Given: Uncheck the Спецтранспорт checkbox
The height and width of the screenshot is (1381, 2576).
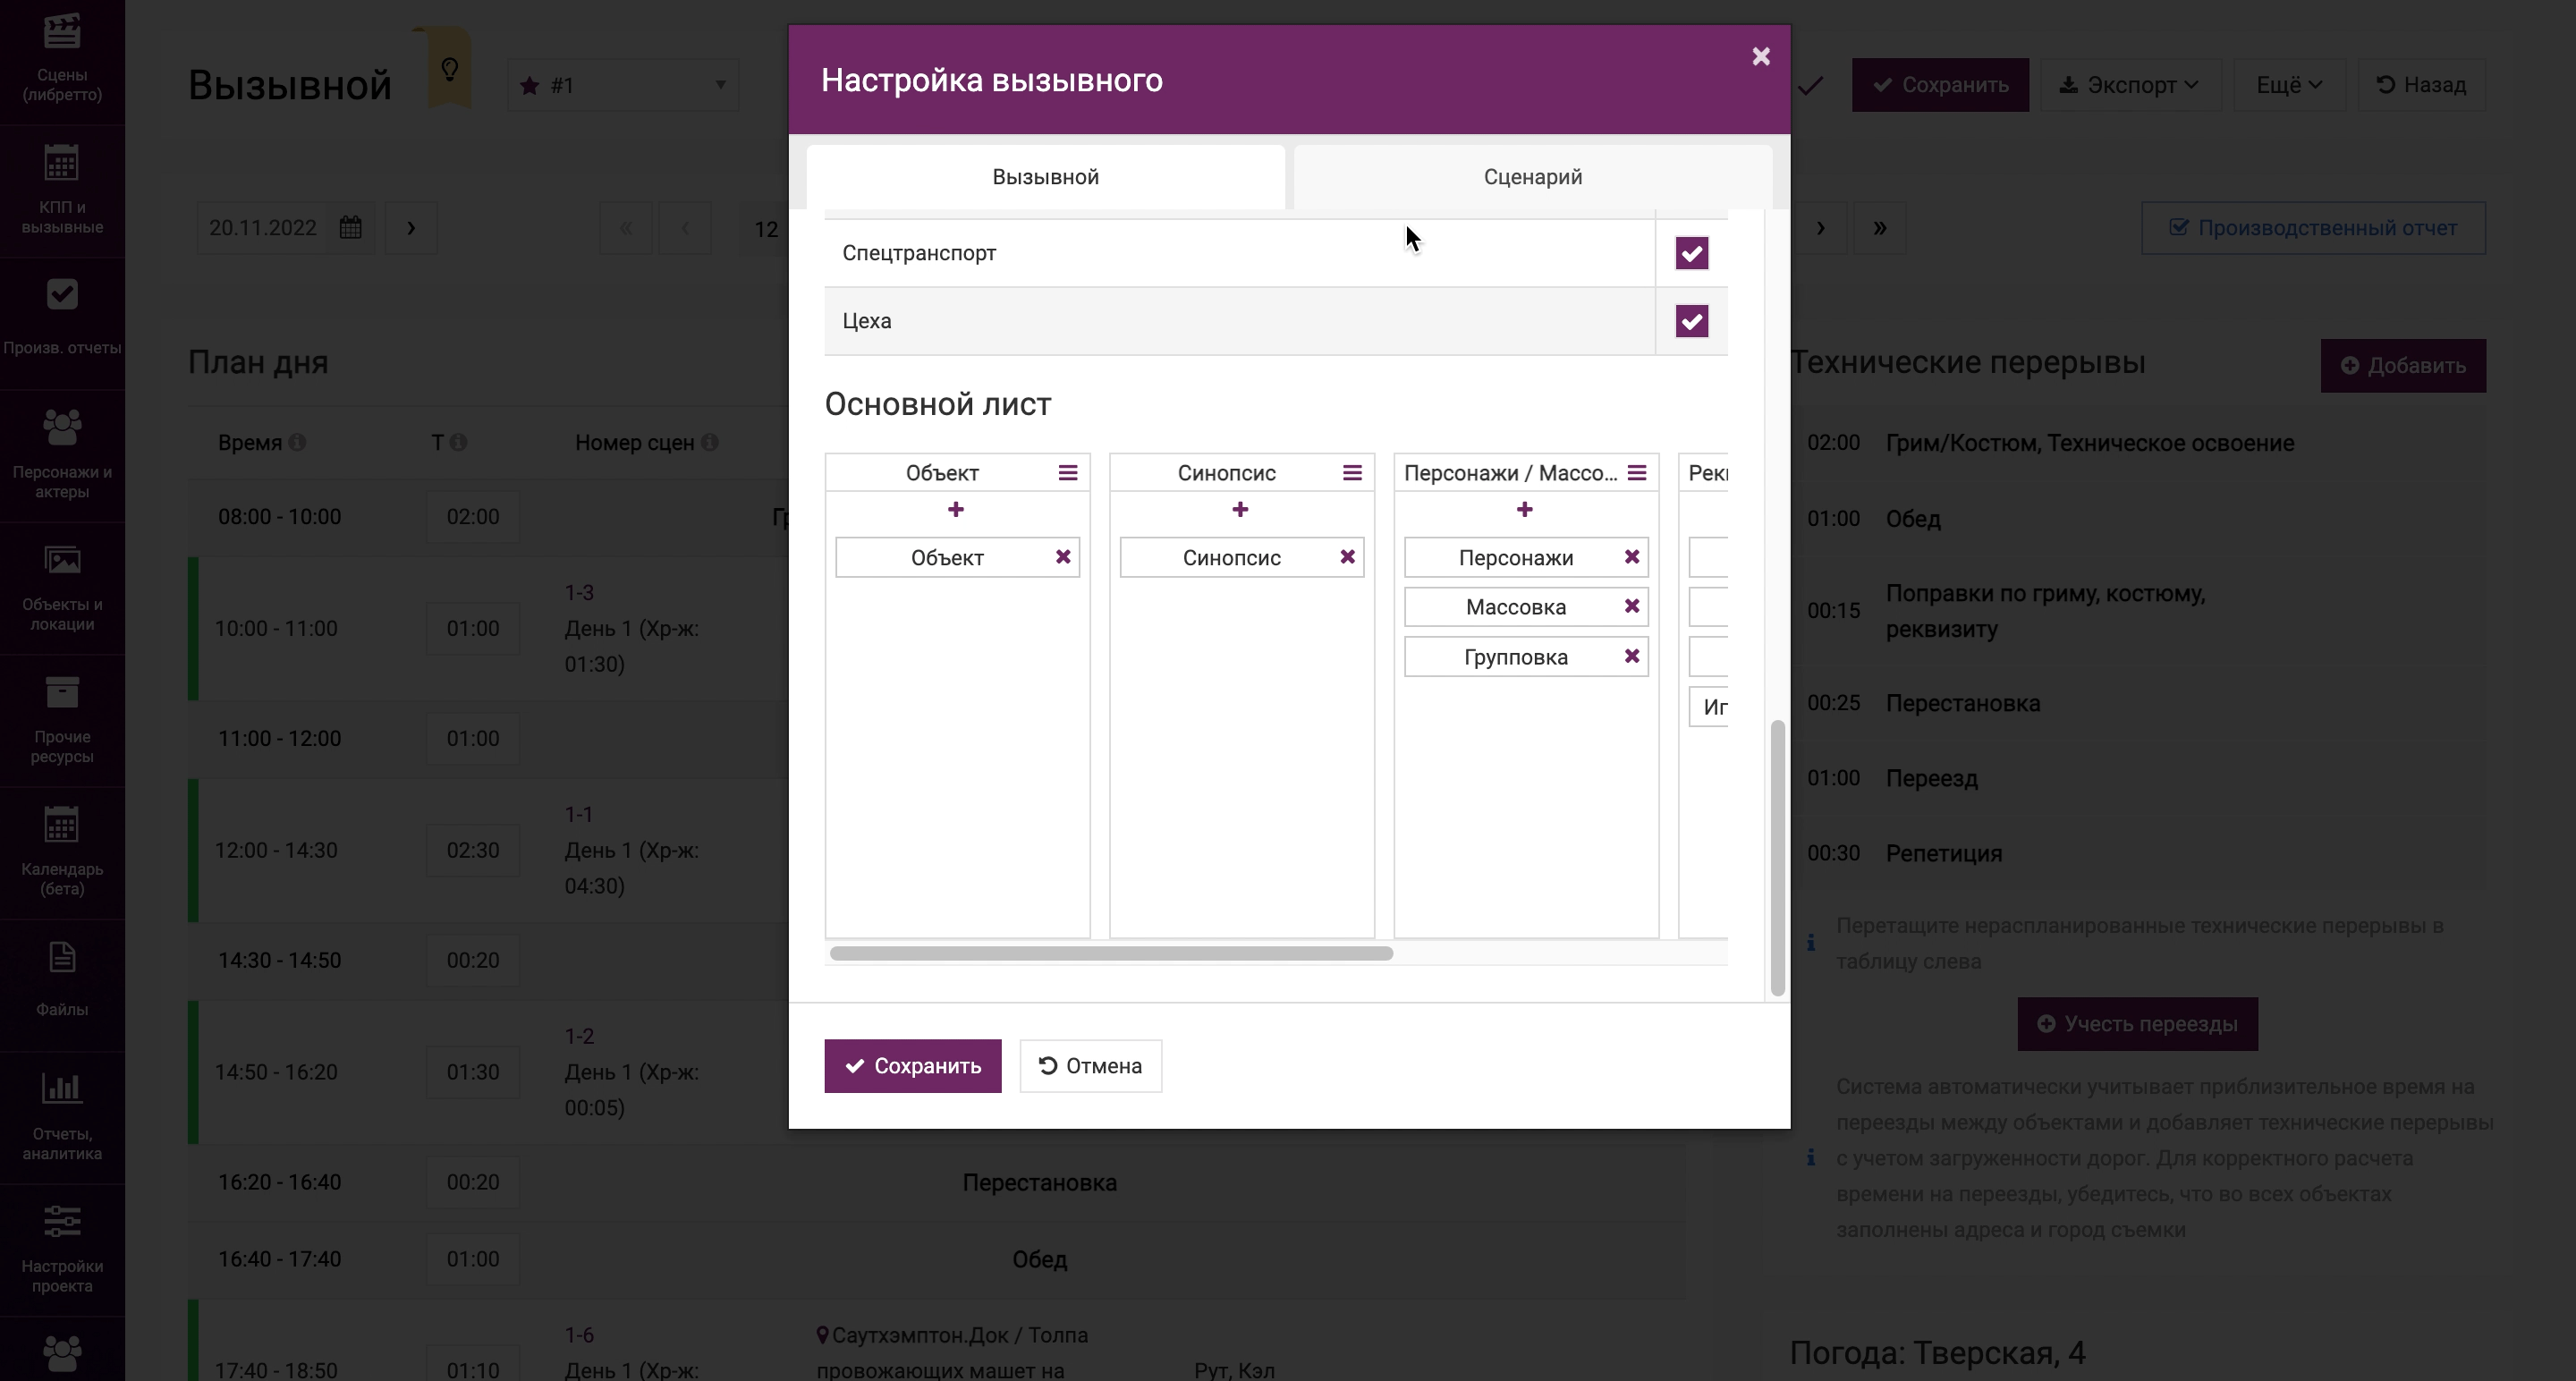Looking at the screenshot, I should [x=1691, y=253].
